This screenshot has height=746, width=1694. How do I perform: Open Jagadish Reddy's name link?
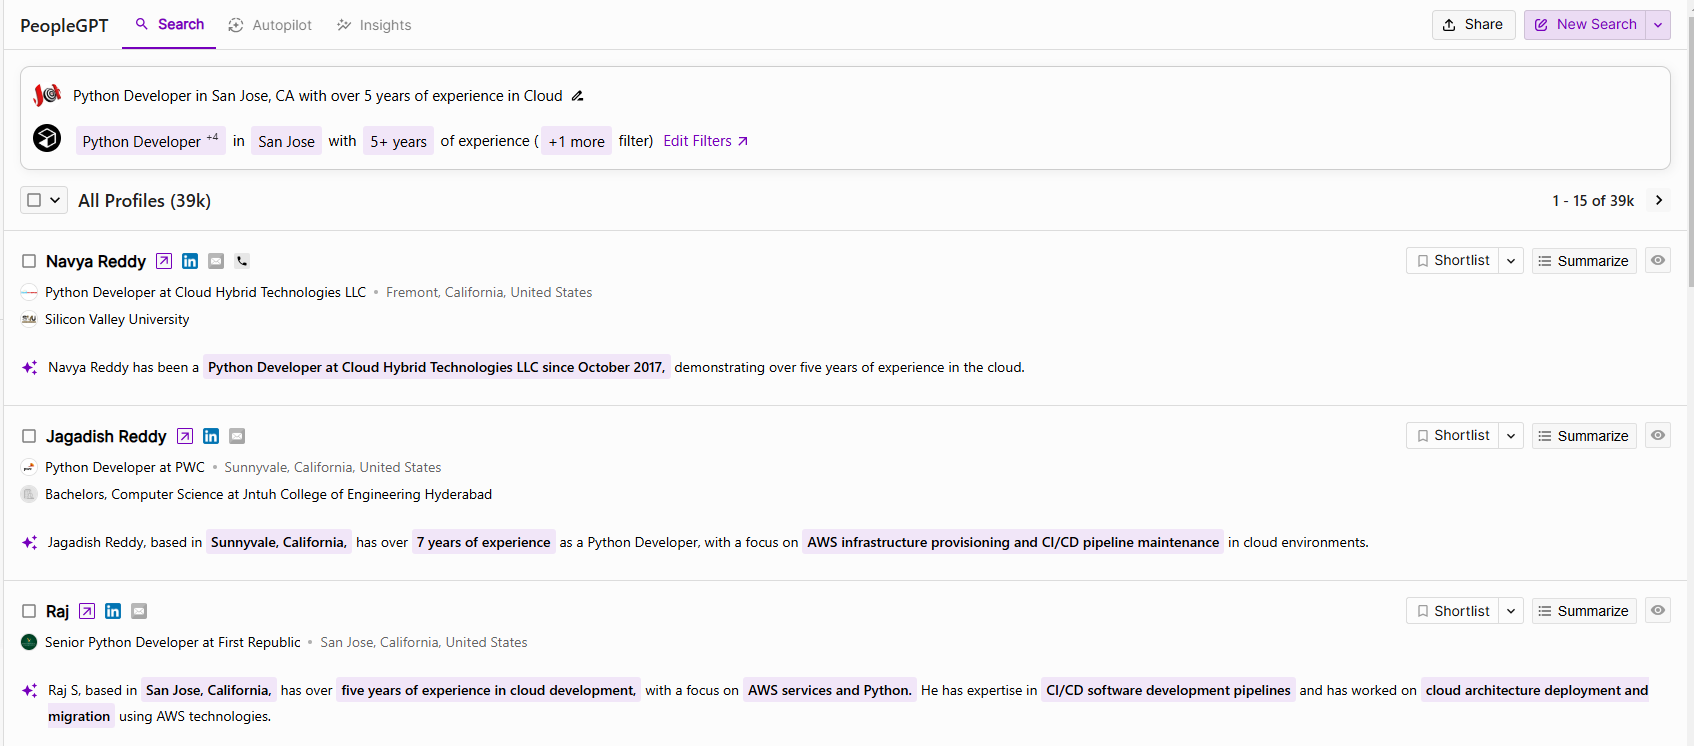click(x=106, y=436)
